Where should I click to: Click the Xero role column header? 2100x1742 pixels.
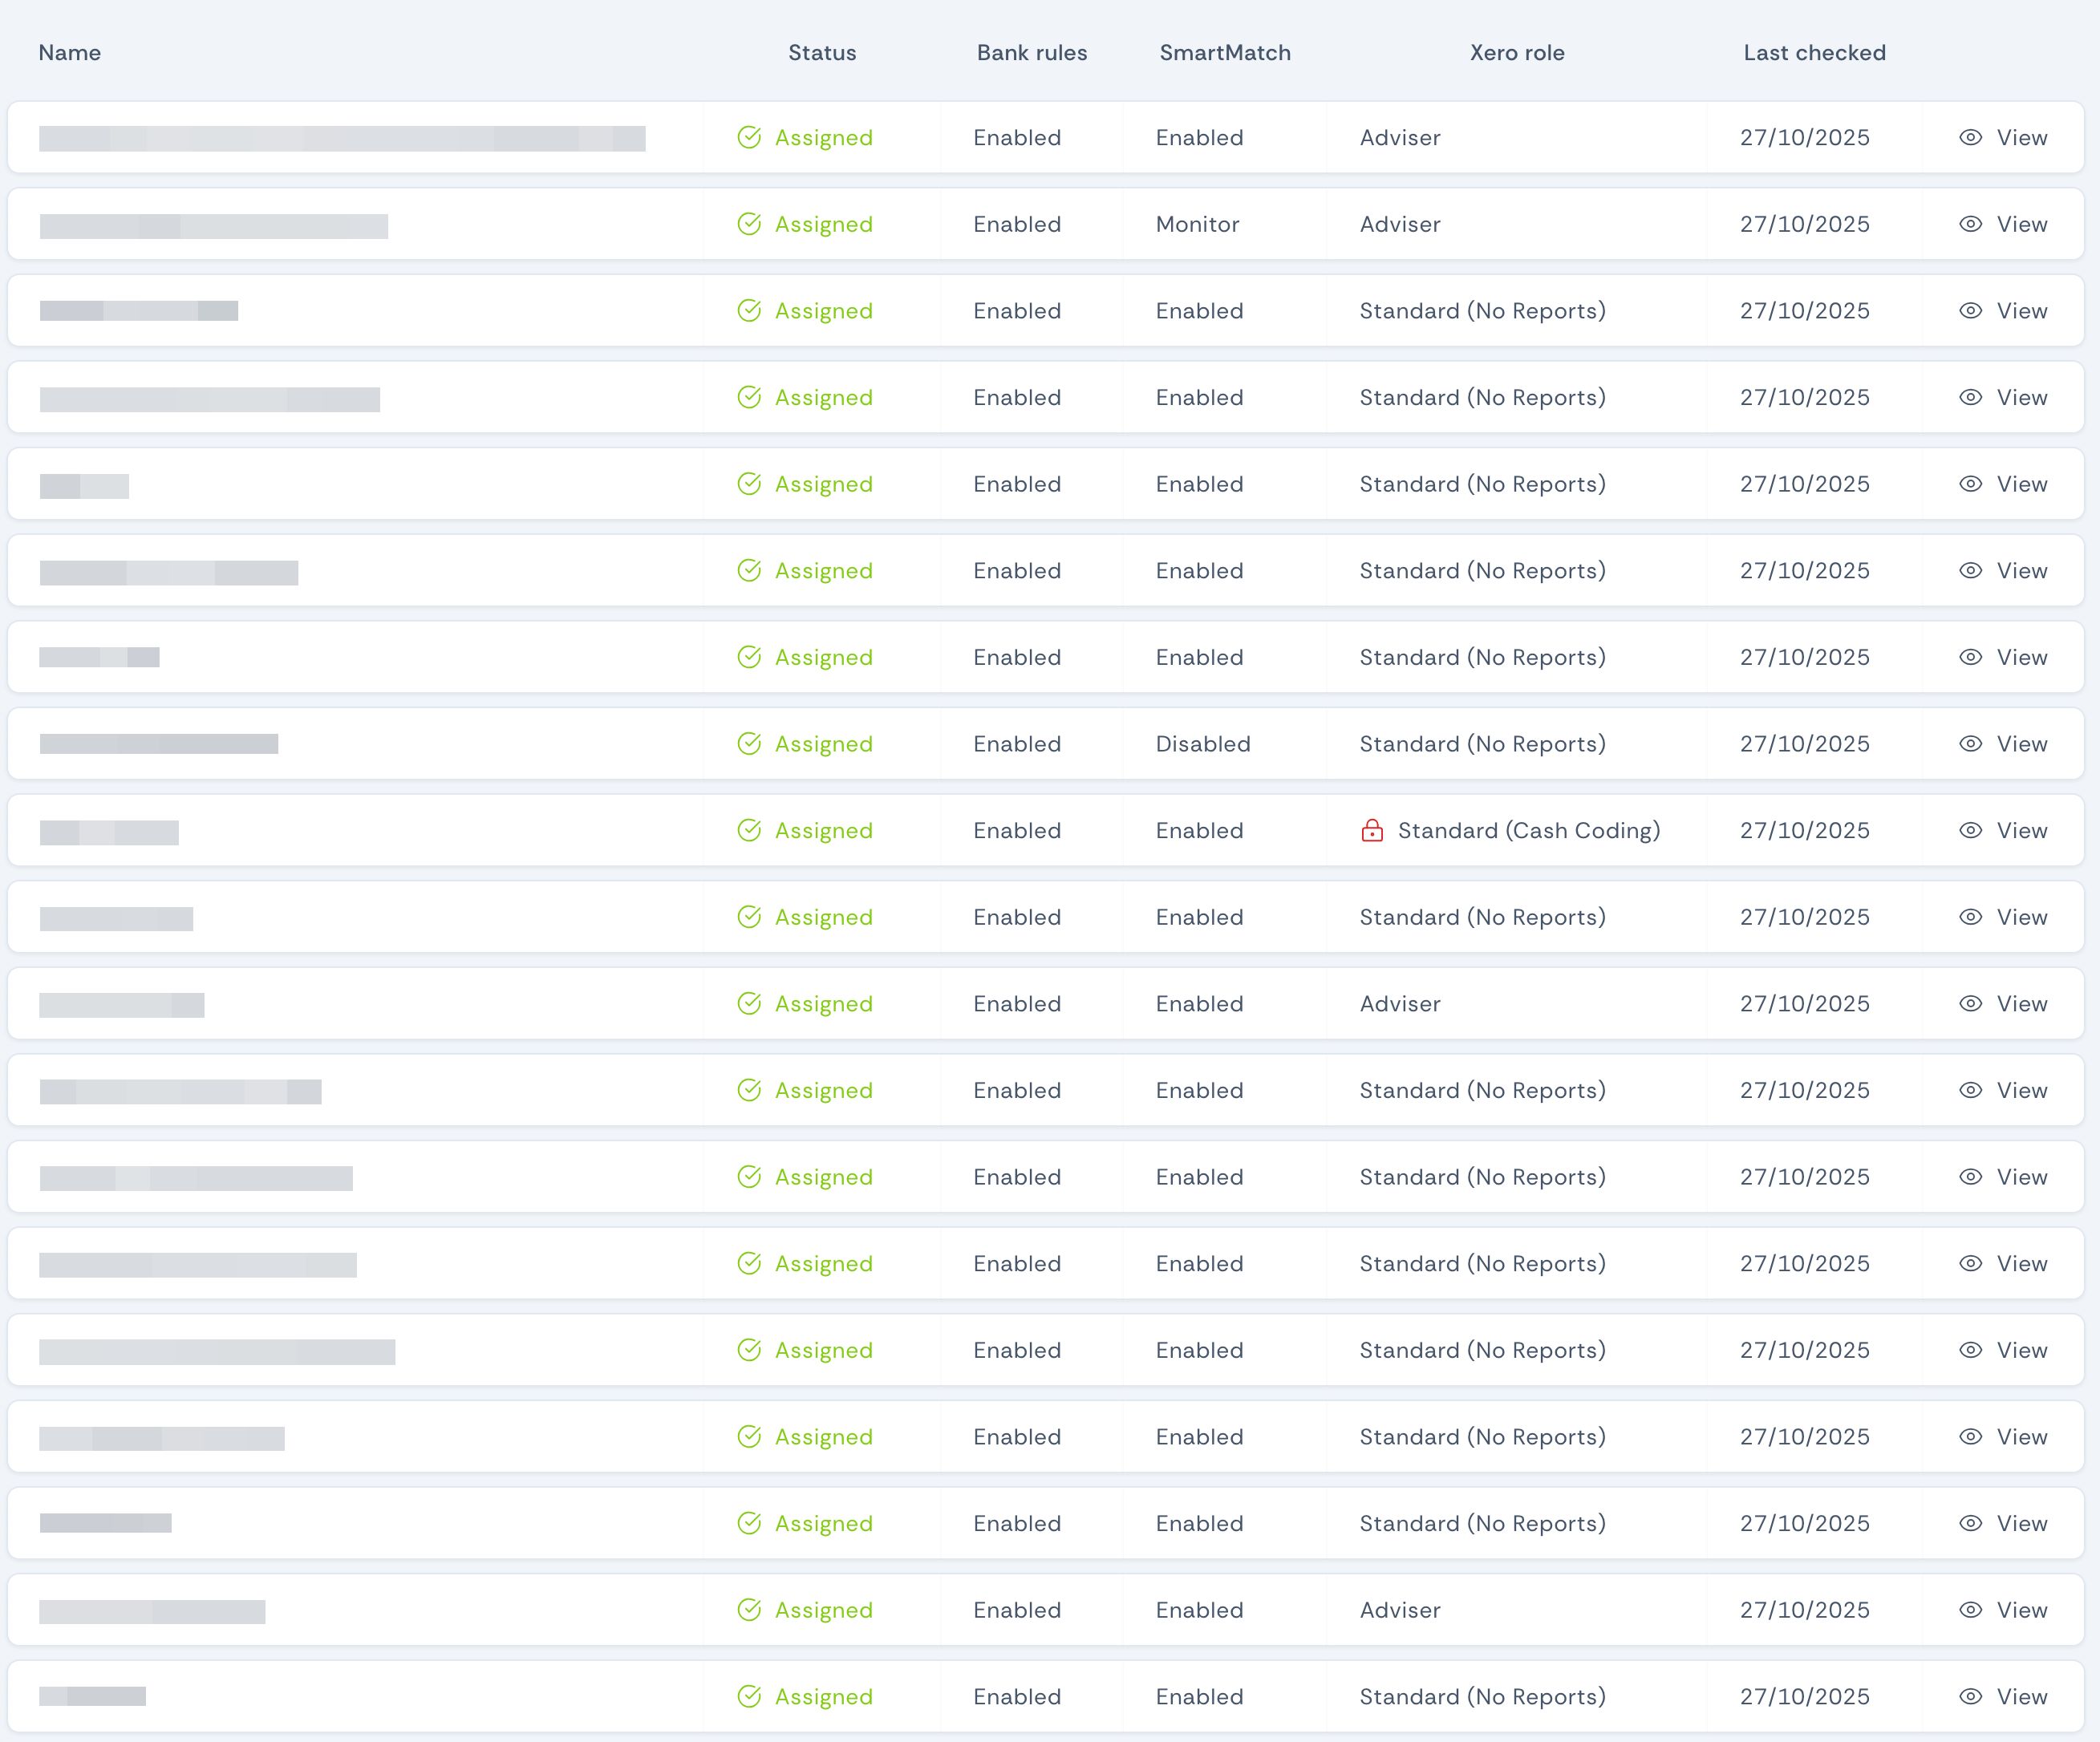[x=1516, y=52]
